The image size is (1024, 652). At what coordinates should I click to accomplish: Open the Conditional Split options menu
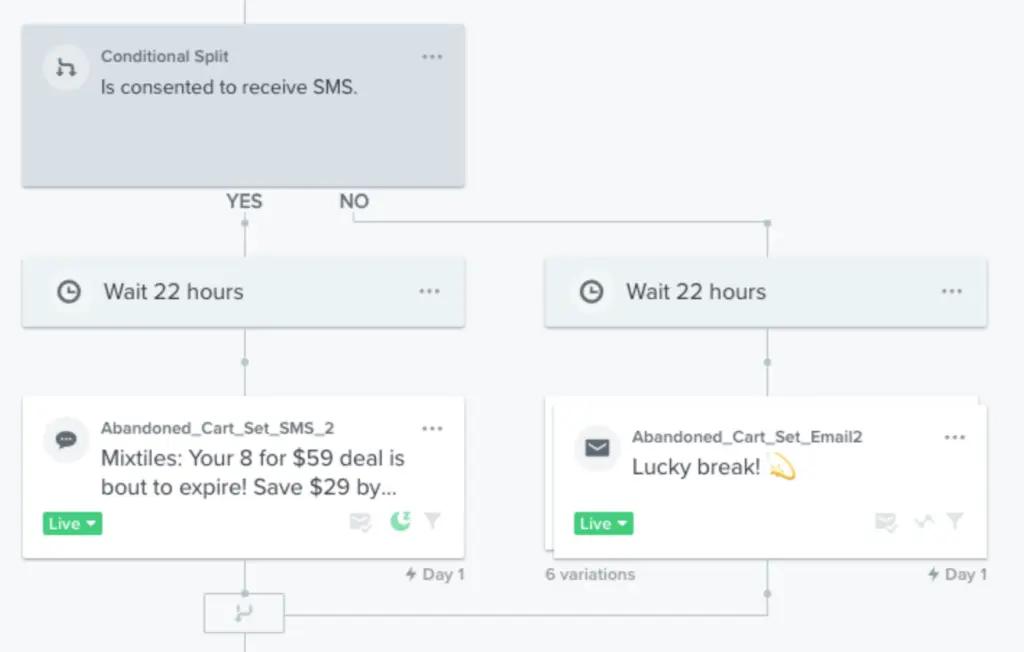pyautogui.click(x=432, y=57)
